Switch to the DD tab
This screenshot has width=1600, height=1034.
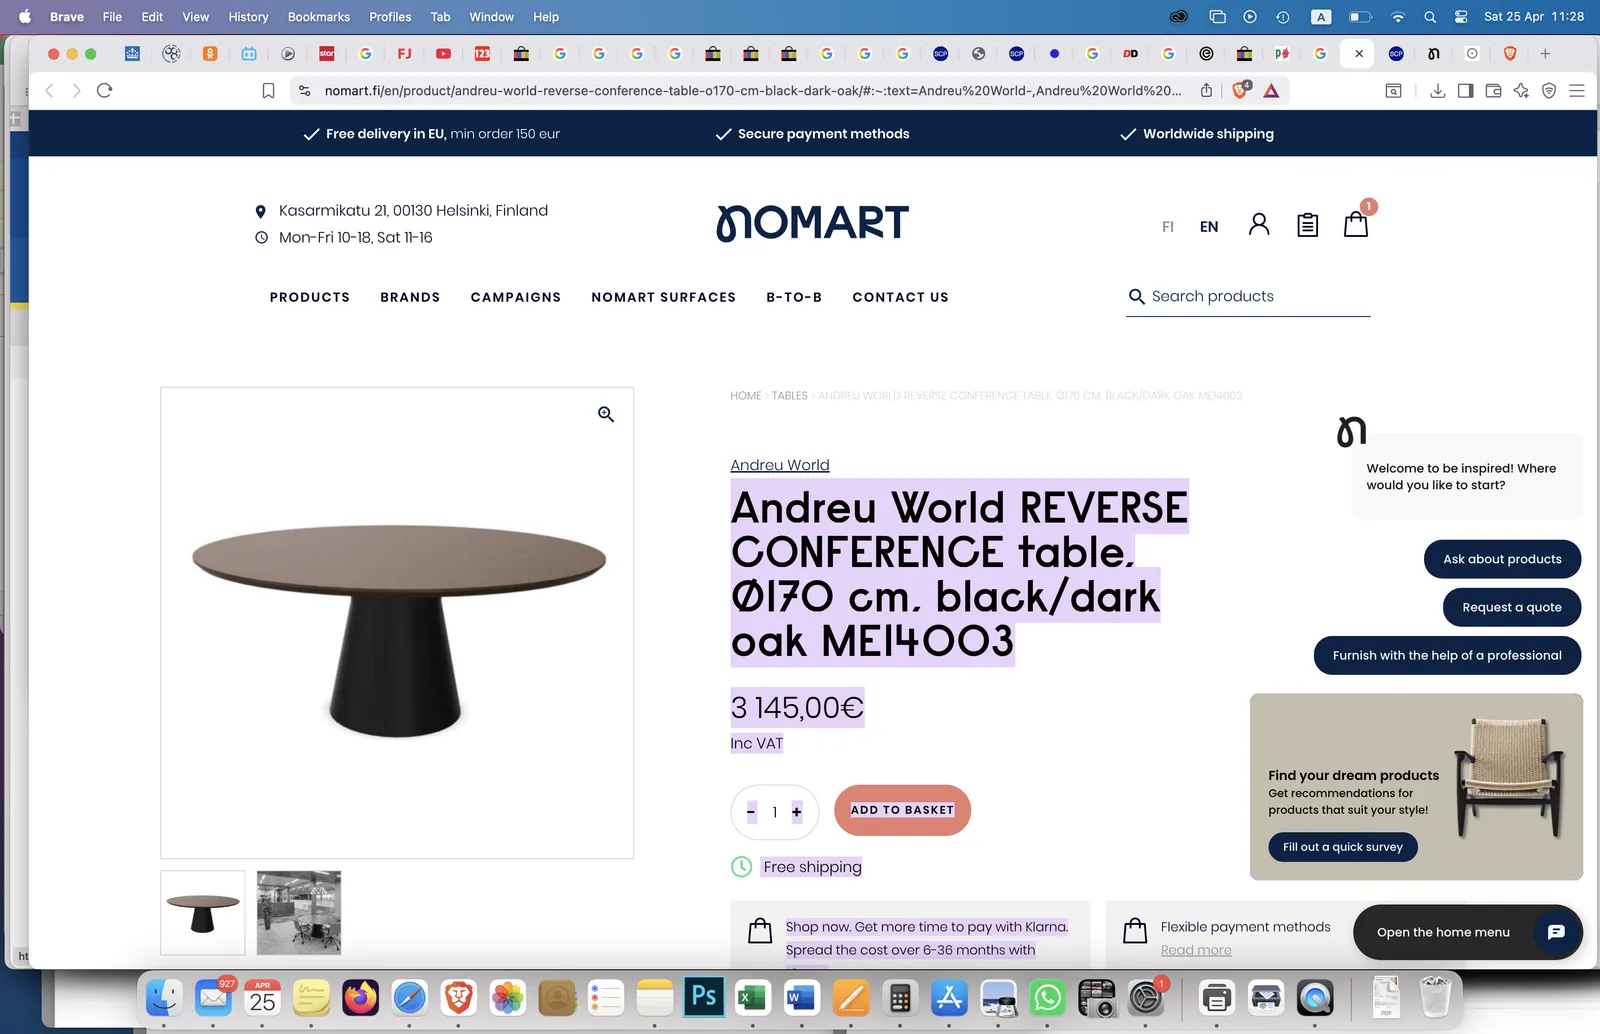(x=1130, y=54)
